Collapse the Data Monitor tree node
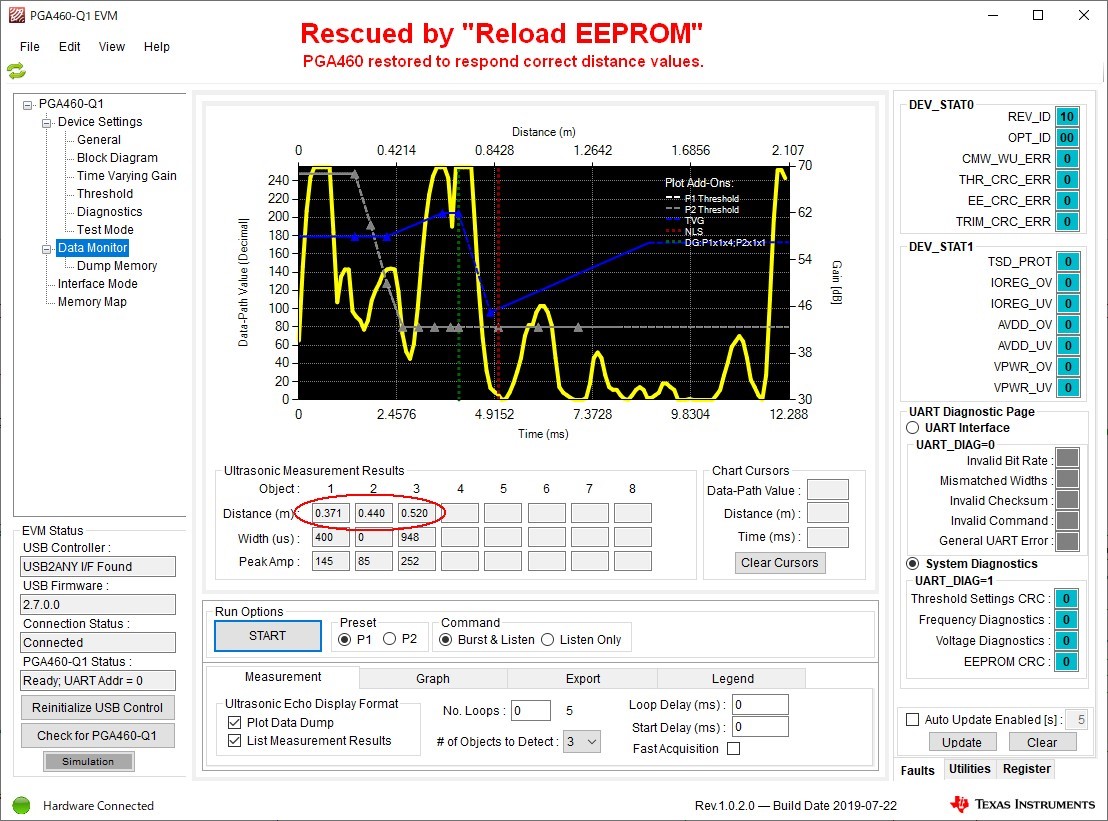 (x=47, y=249)
